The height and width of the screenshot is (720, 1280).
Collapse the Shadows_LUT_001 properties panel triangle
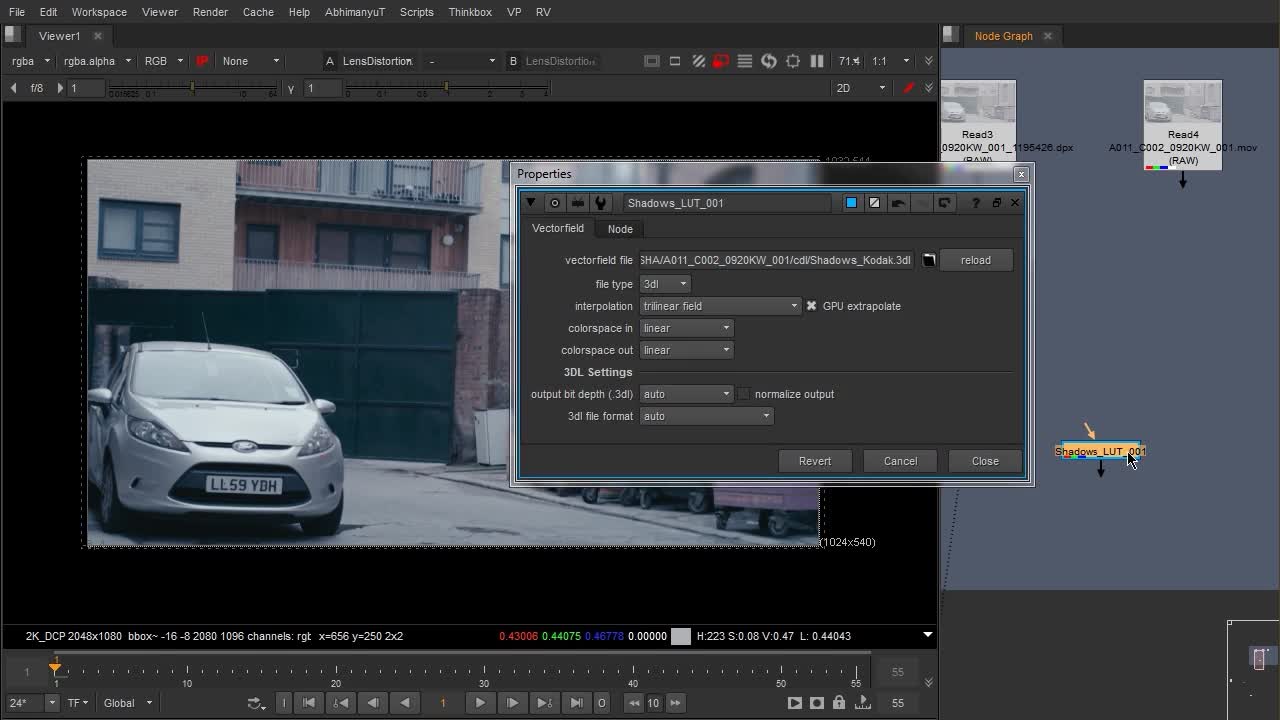coord(531,203)
